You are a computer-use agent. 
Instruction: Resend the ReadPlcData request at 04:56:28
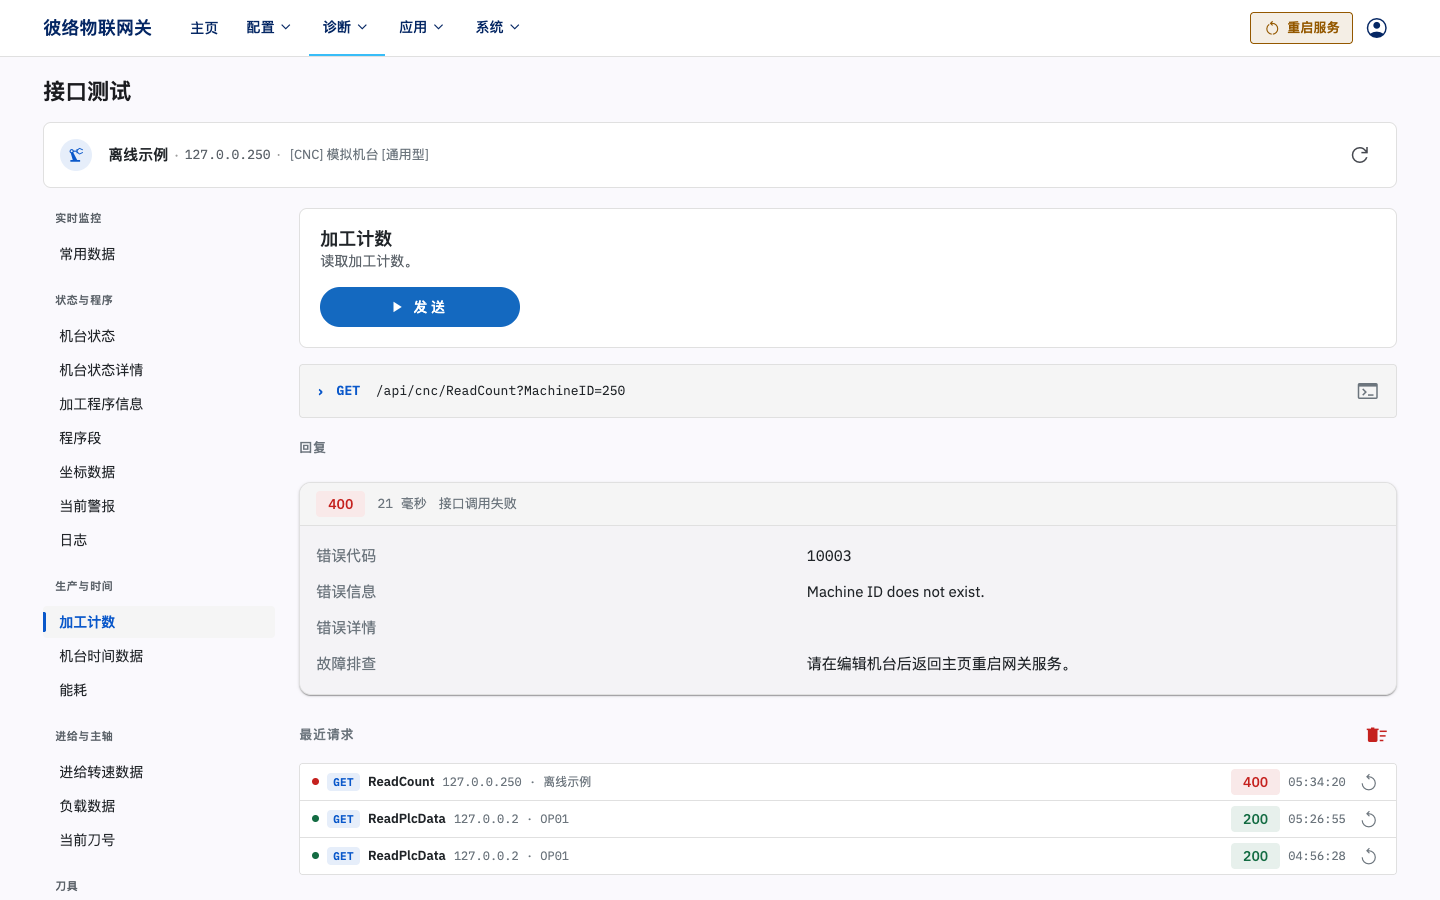click(x=1369, y=856)
